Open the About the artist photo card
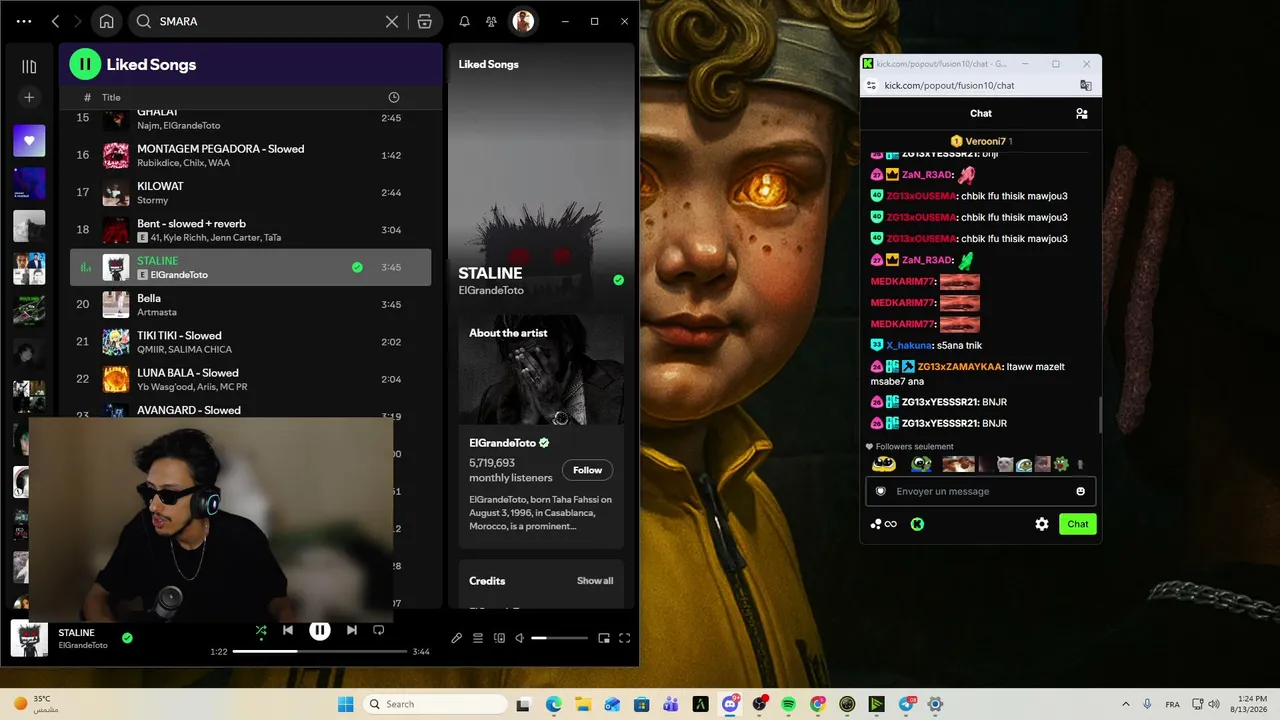This screenshot has width=1280, height=720. pos(541,370)
